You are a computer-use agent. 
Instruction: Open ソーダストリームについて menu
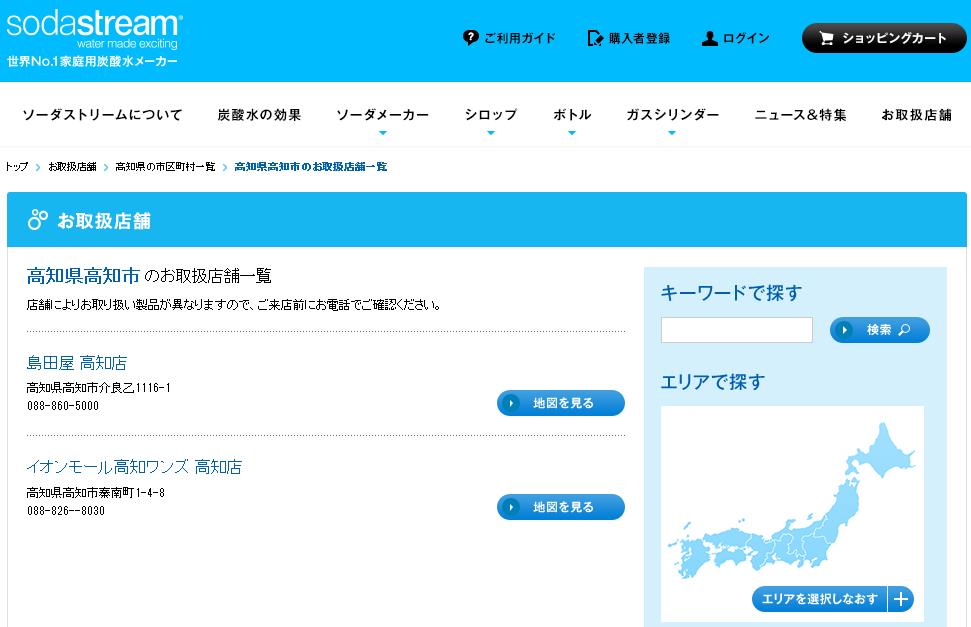[x=102, y=115]
